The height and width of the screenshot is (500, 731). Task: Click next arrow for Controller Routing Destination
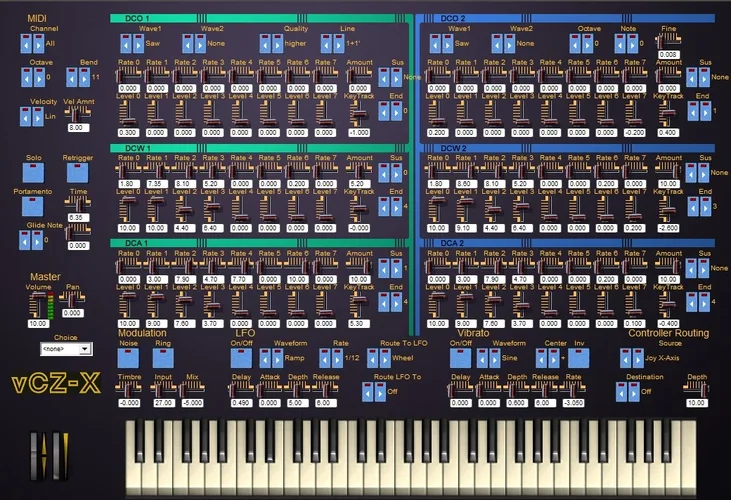tap(634, 392)
